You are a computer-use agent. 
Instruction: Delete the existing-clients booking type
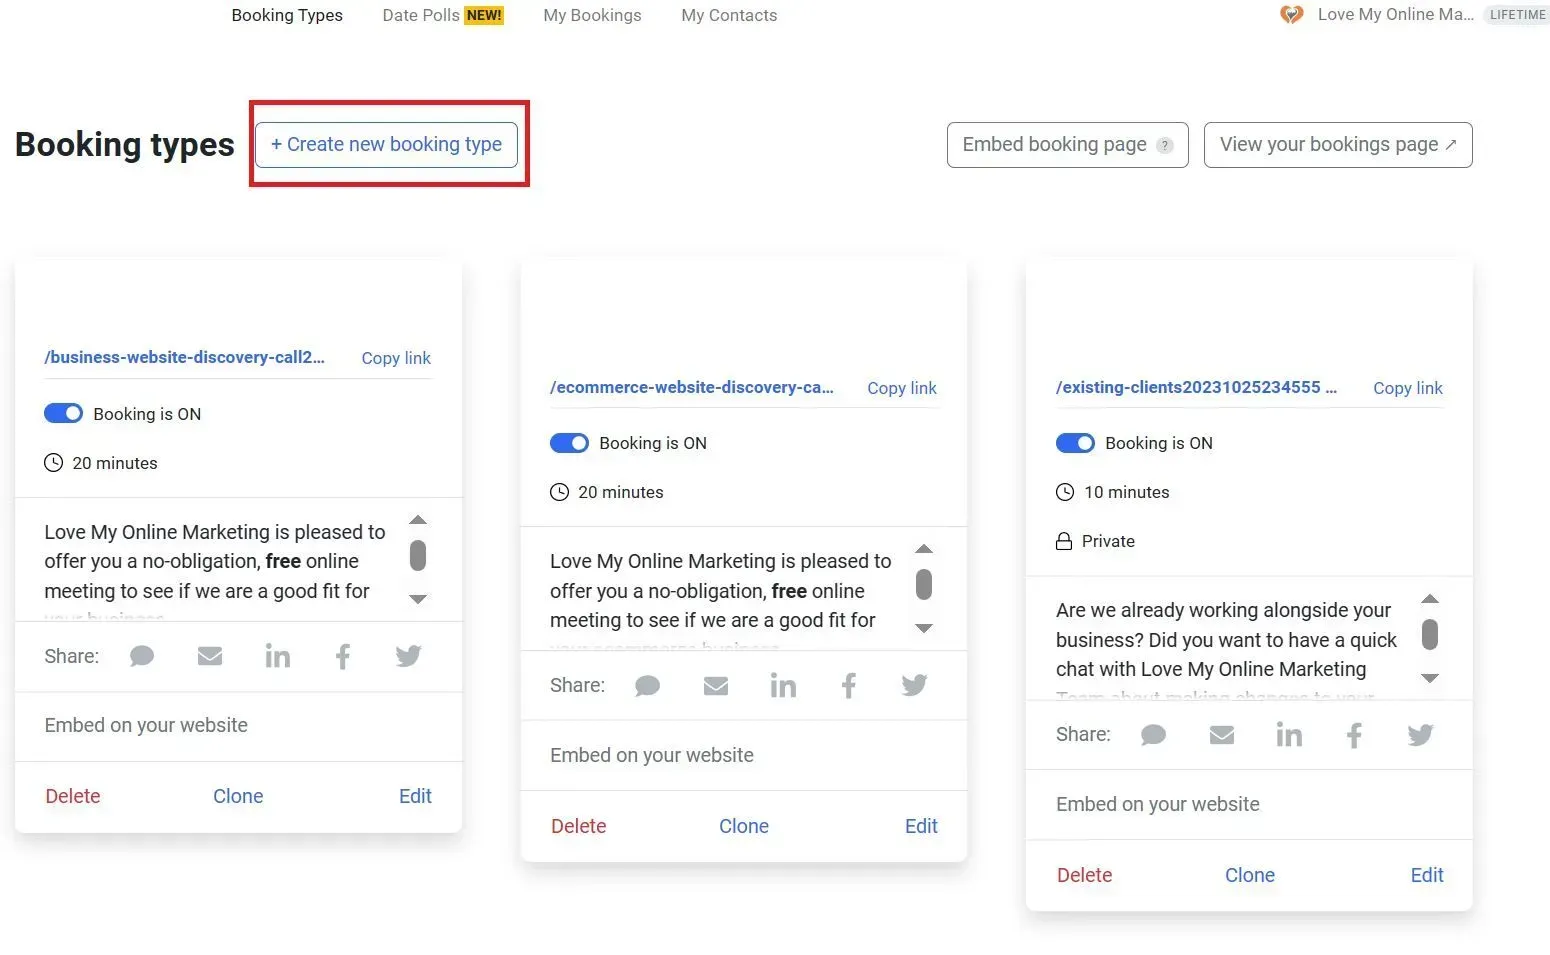pos(1085,875)
